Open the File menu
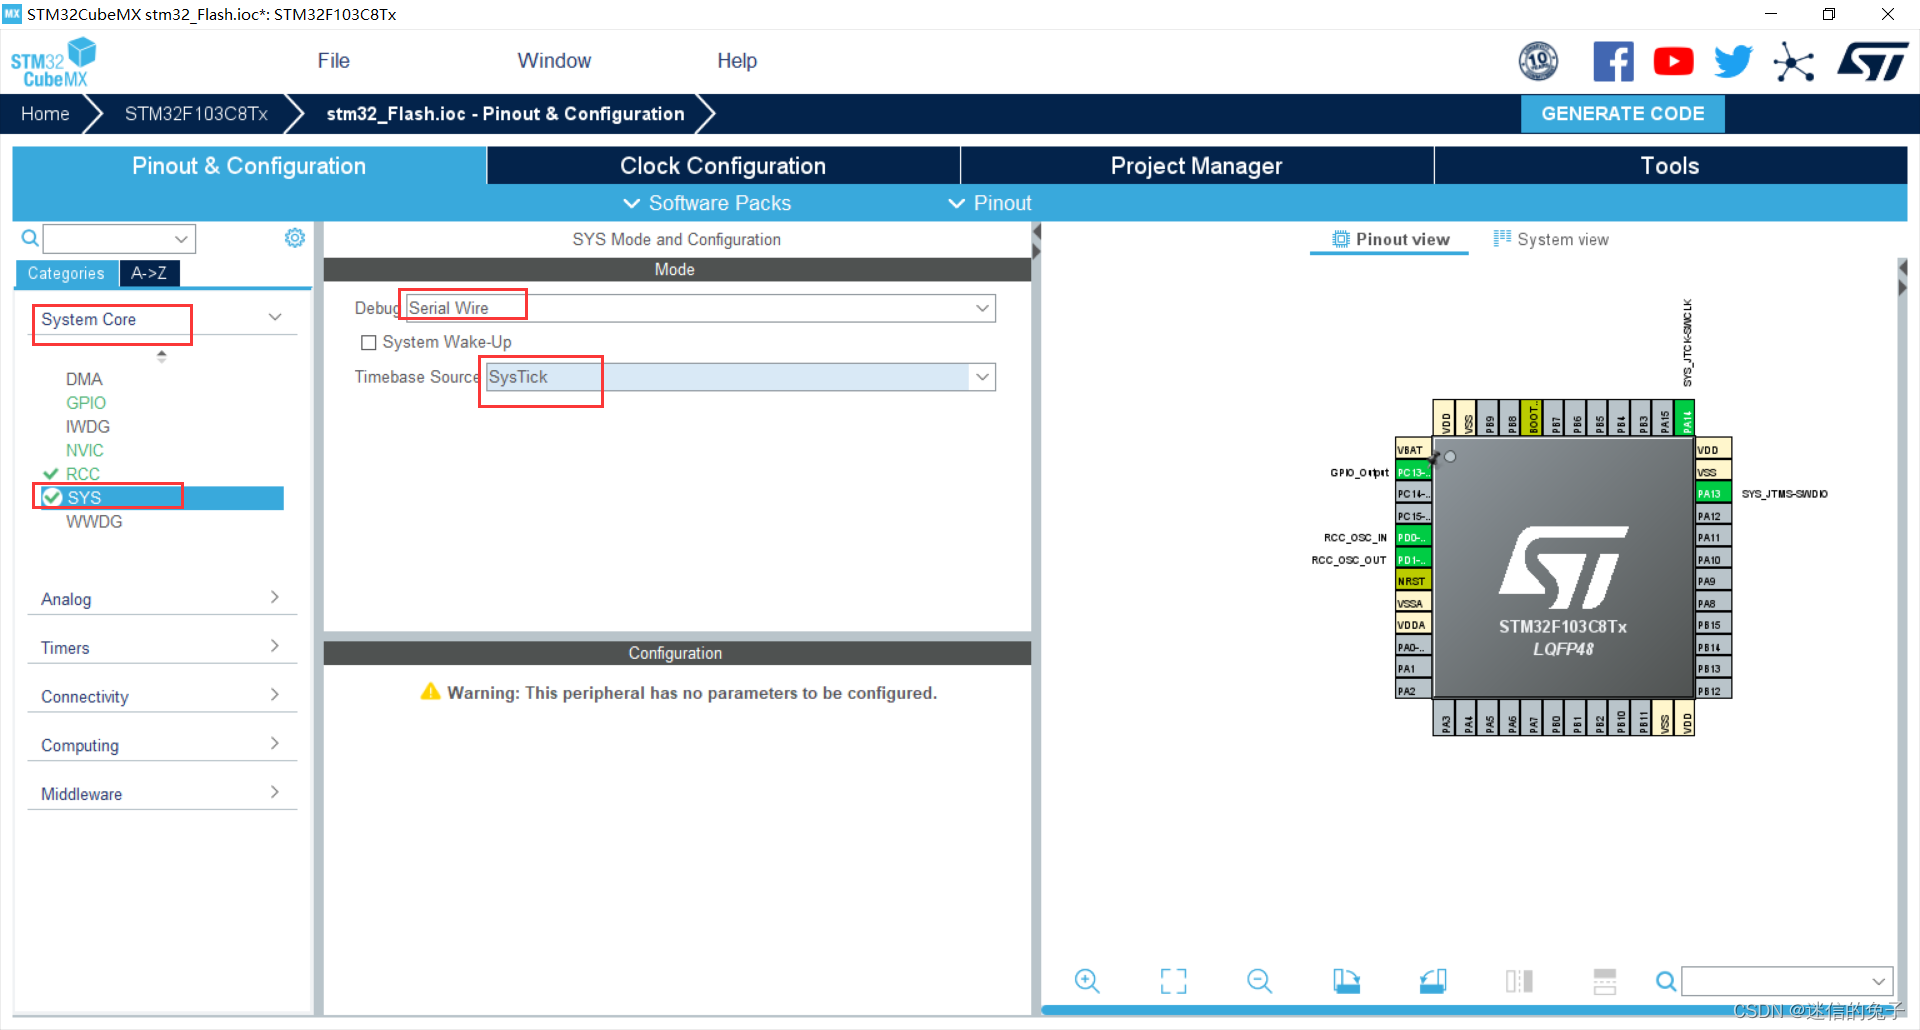 (333, 61)
